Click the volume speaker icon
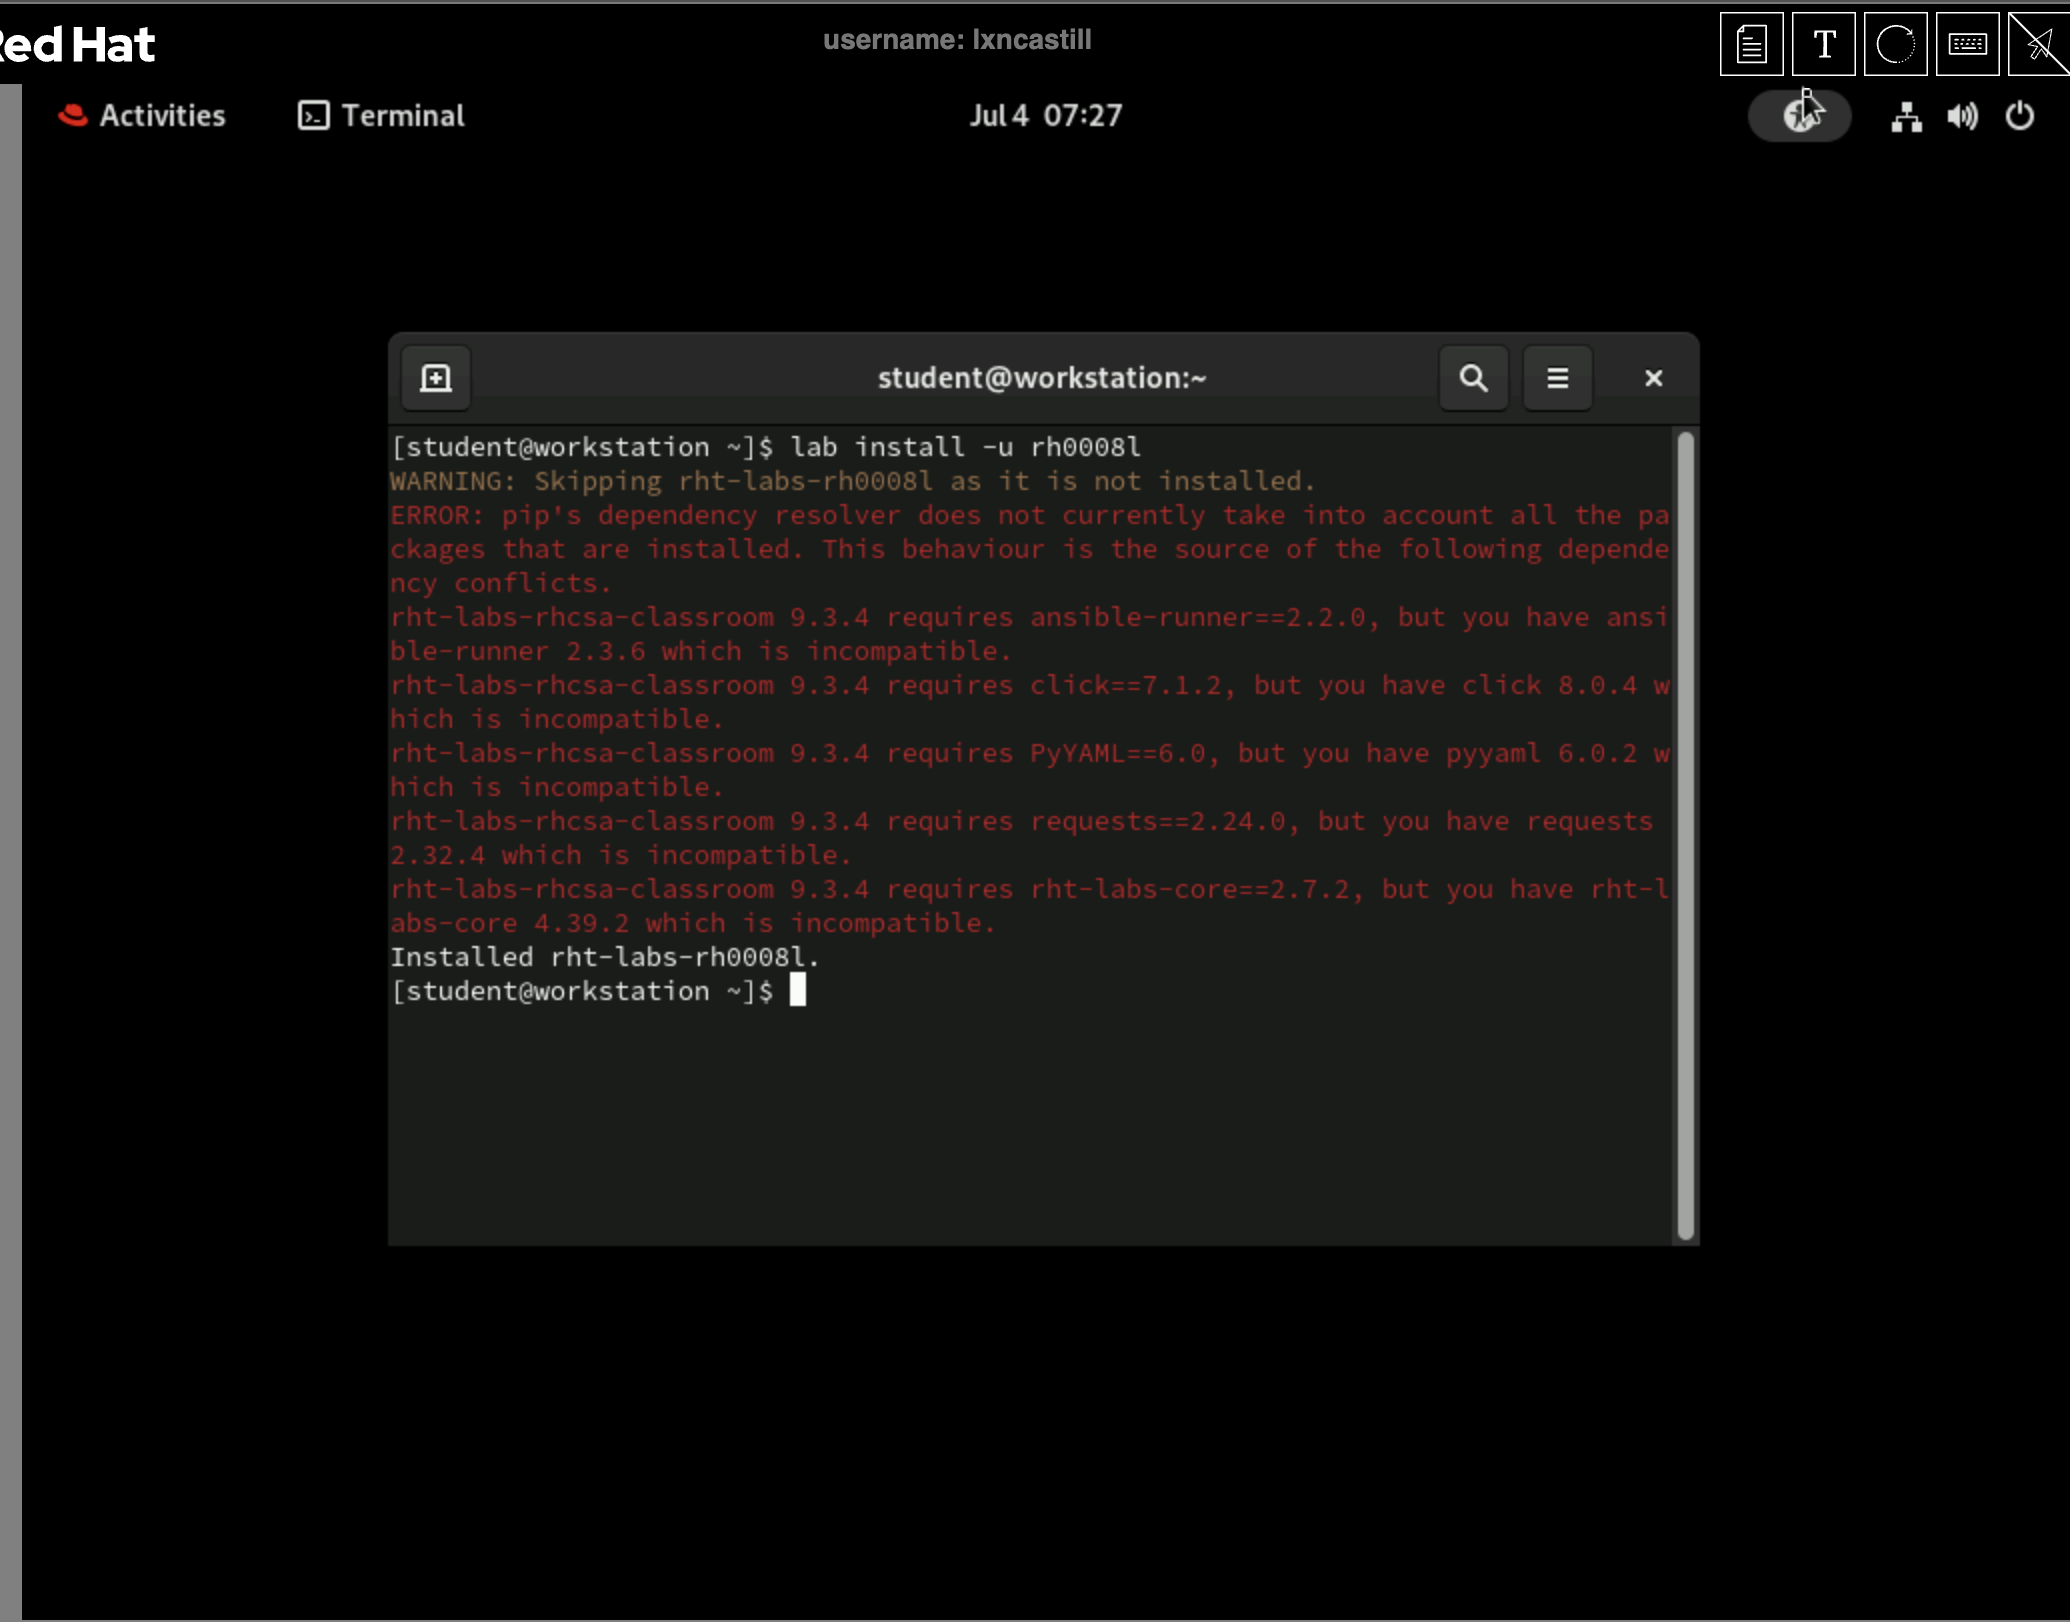Image resolution: width=2070 pixels, height=1622 pixels. point(1962,117)
